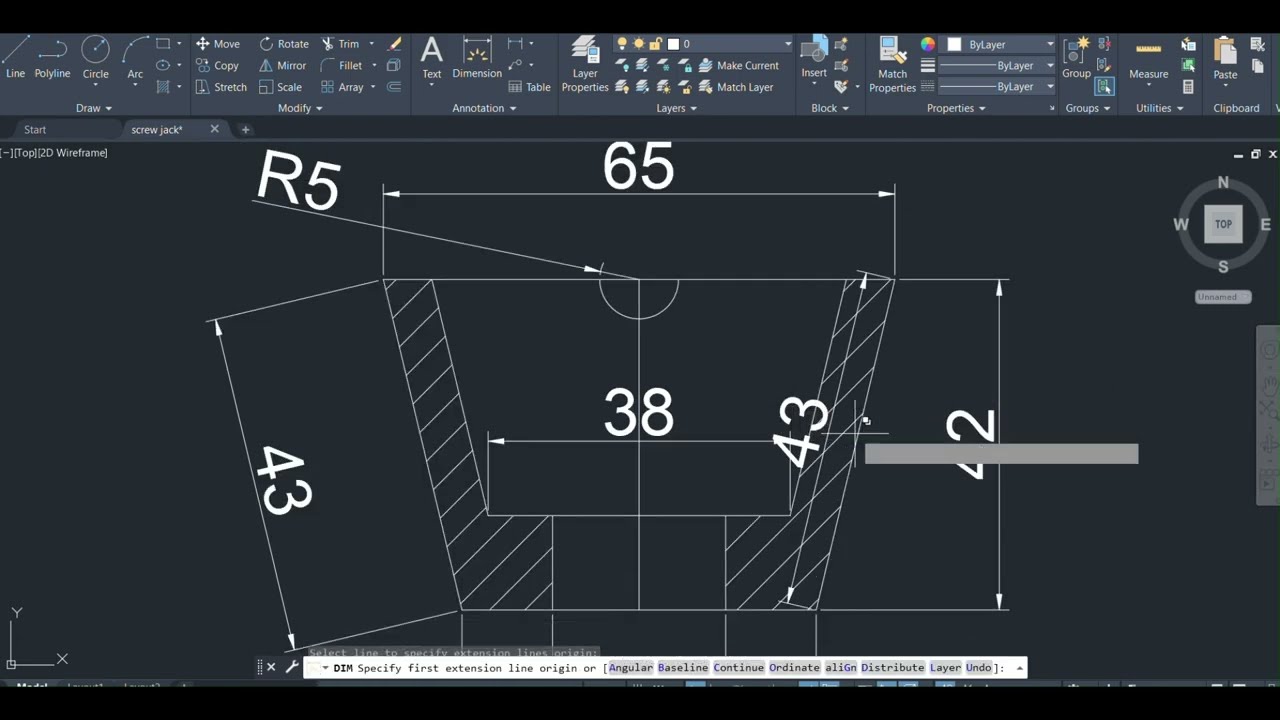Close the screw jack* tab
1280x720 pixels.
point(214,129)
